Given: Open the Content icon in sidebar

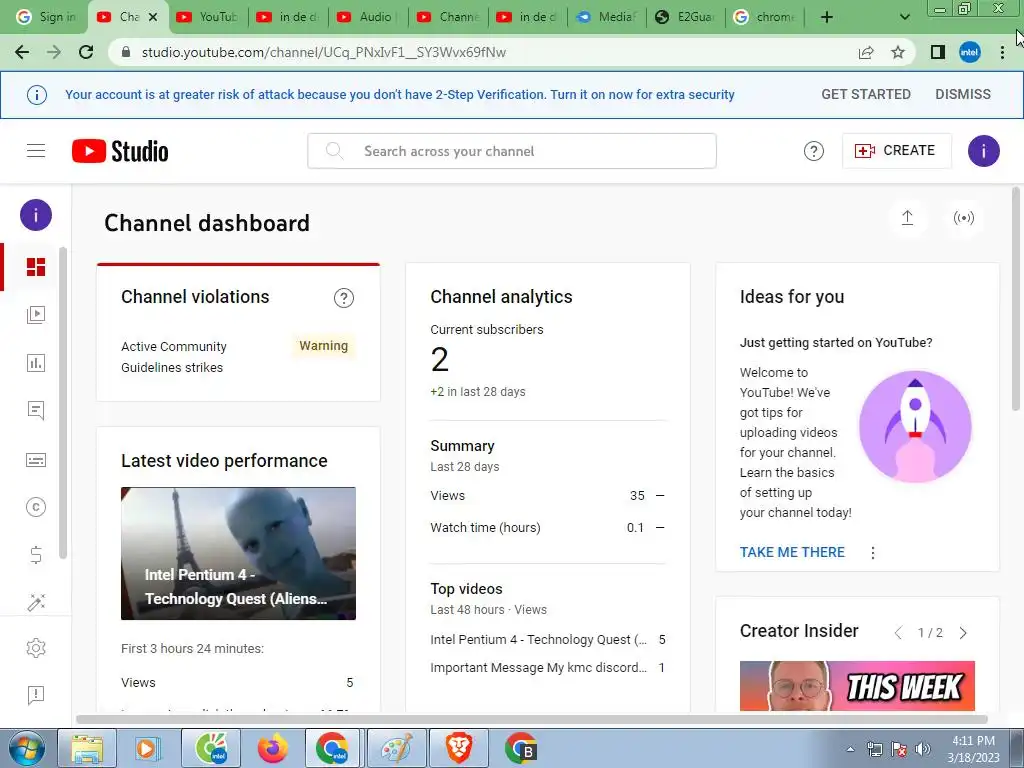Looking at the screenshot, I should click(x=36, y=315).
